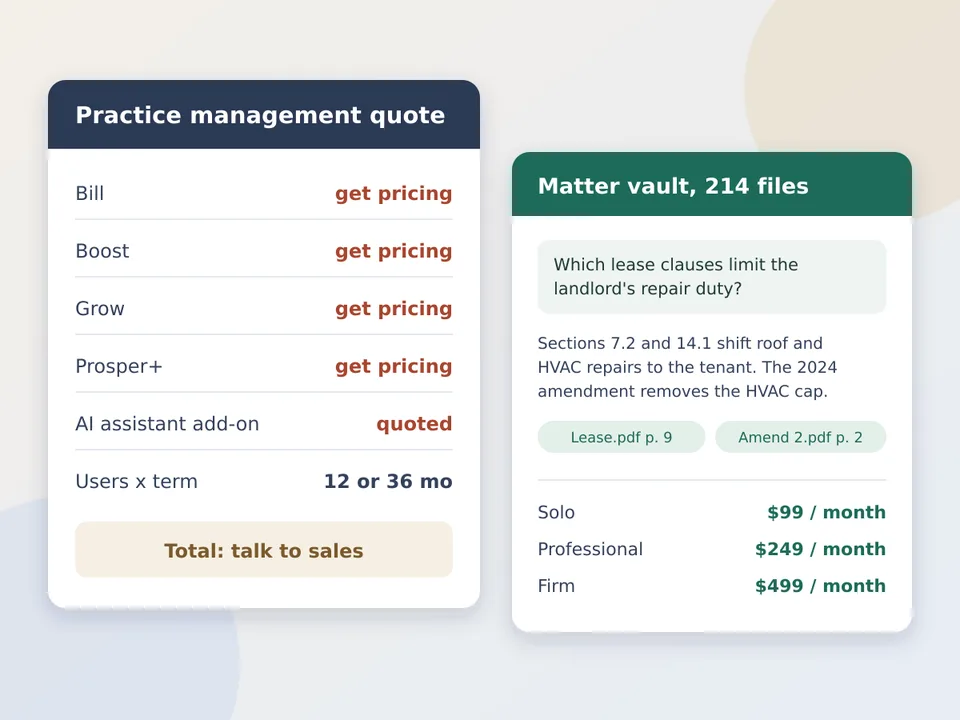960x720 pixels.
Task: Click the 'Boost' plan label
Action: pos(102,251)
